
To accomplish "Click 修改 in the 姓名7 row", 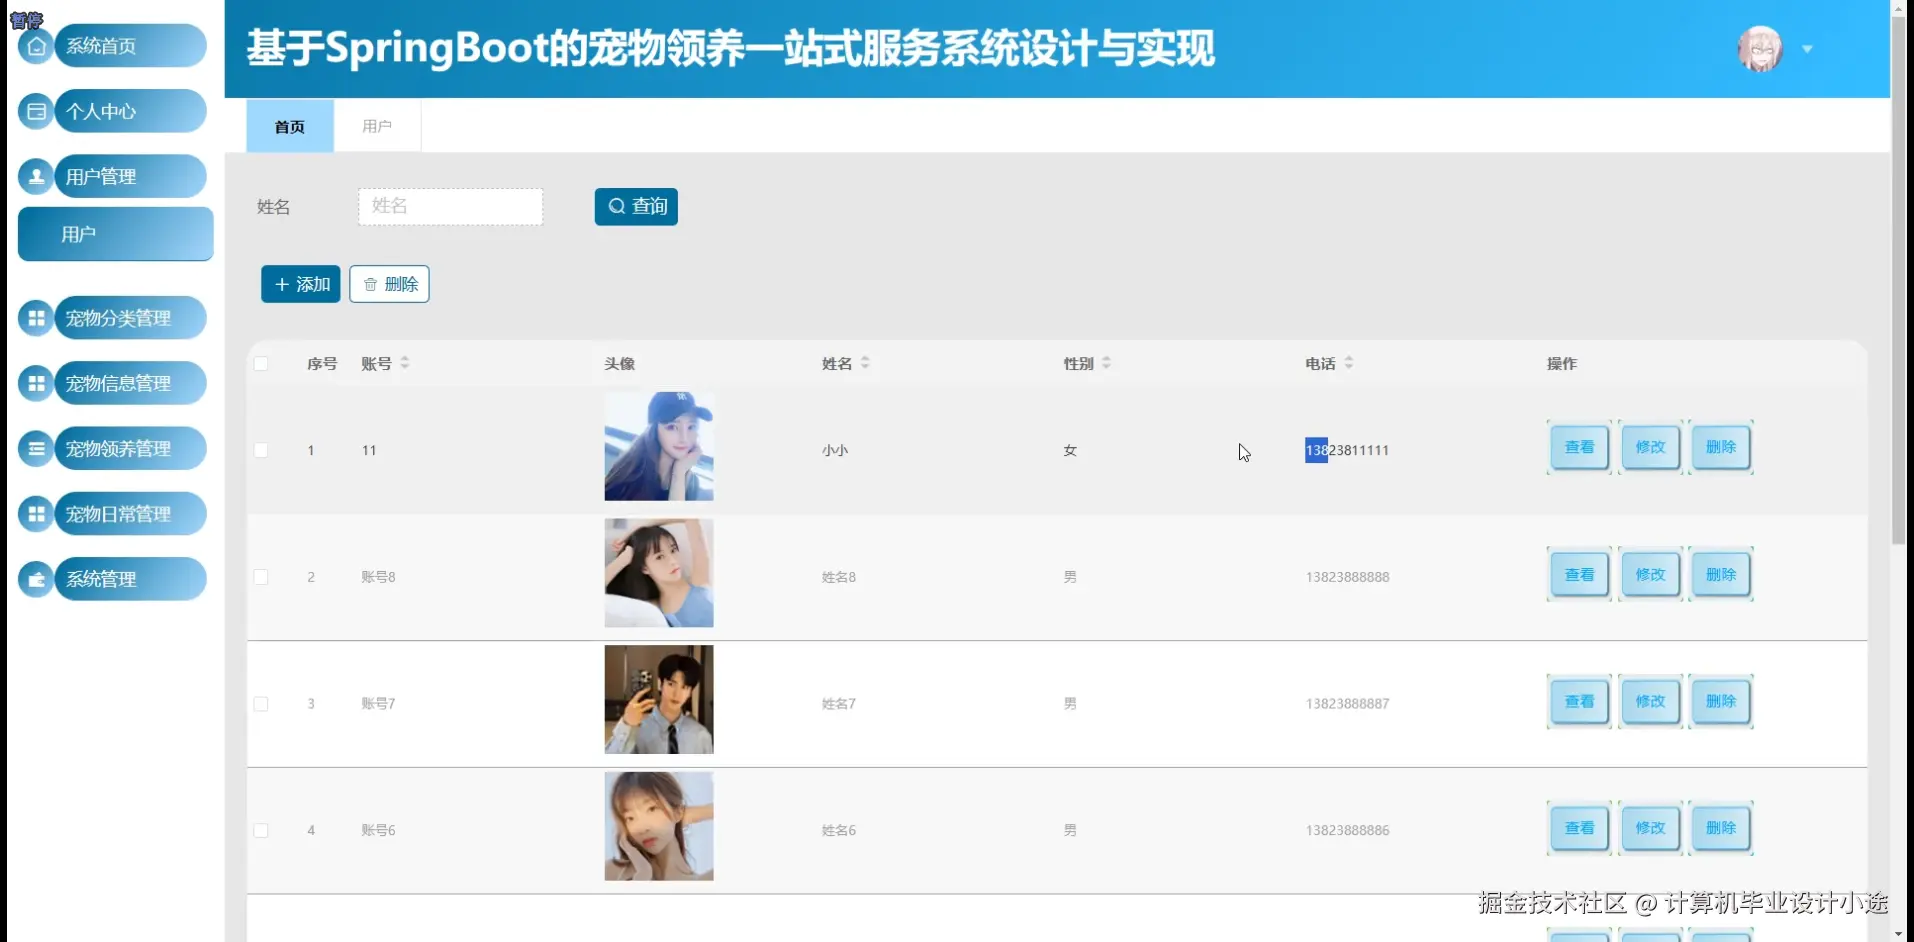I will (1650, 701).
